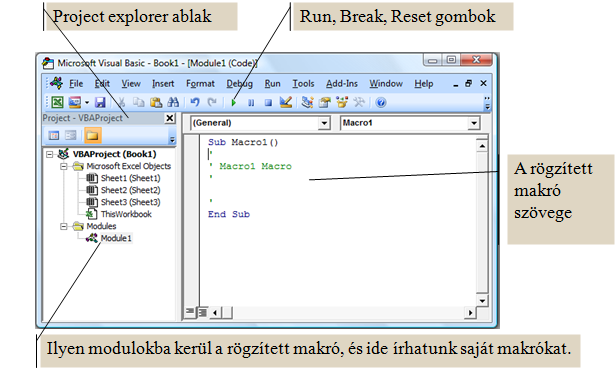Open the main toolbar options chevron
Viewport: 615px width, 372px height.
pyautogui.click(x=487, y=103)
